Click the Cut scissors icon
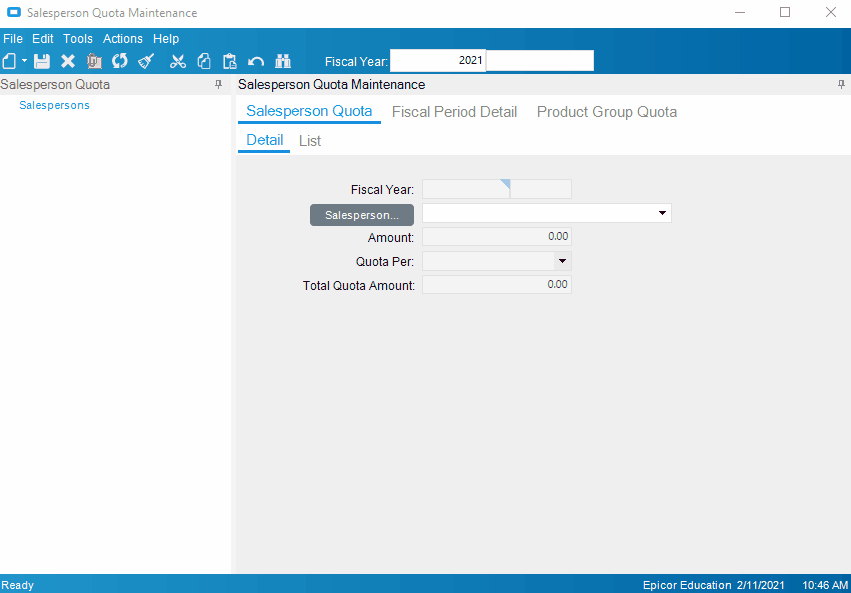 177,61
